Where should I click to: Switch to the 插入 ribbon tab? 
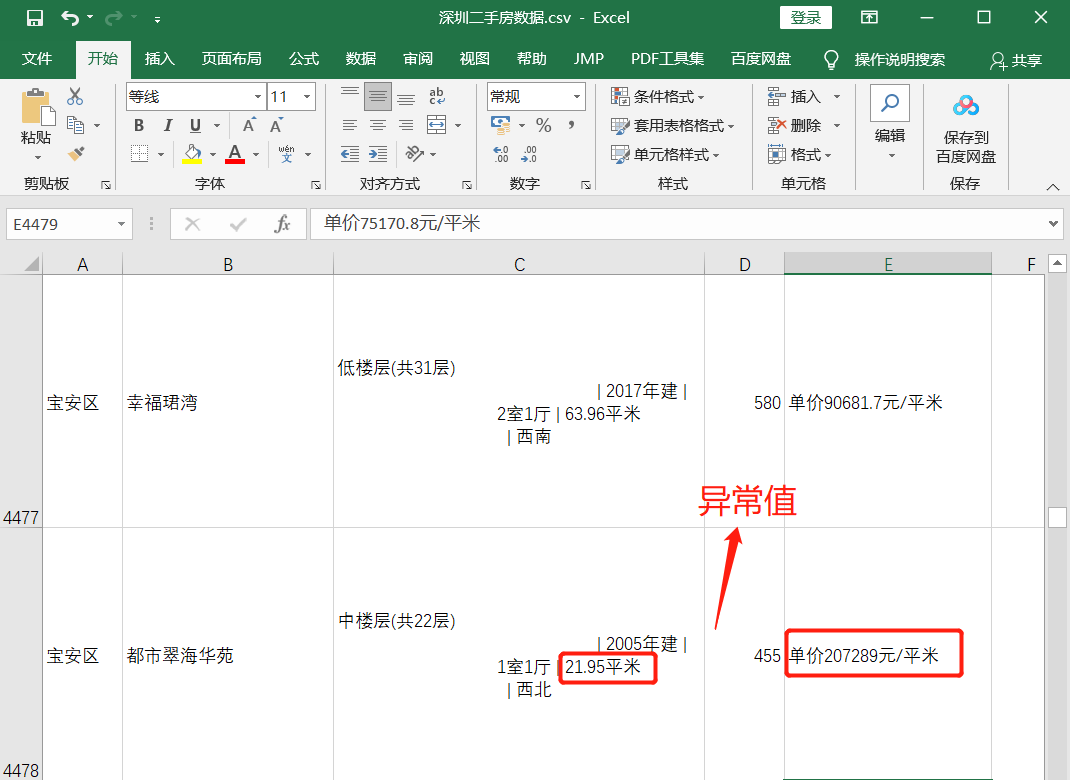click(x=159, y=58)
